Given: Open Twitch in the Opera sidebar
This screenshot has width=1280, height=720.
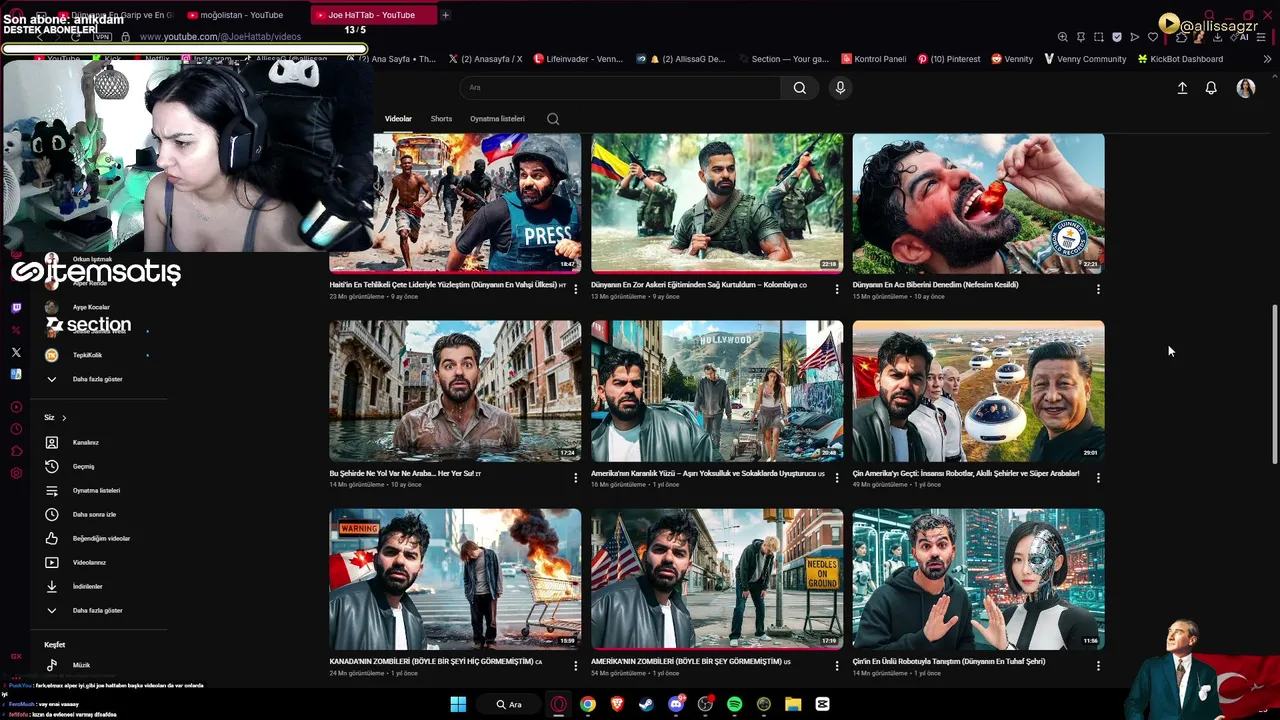Looking at the screenshot, I should click(16, 308).
